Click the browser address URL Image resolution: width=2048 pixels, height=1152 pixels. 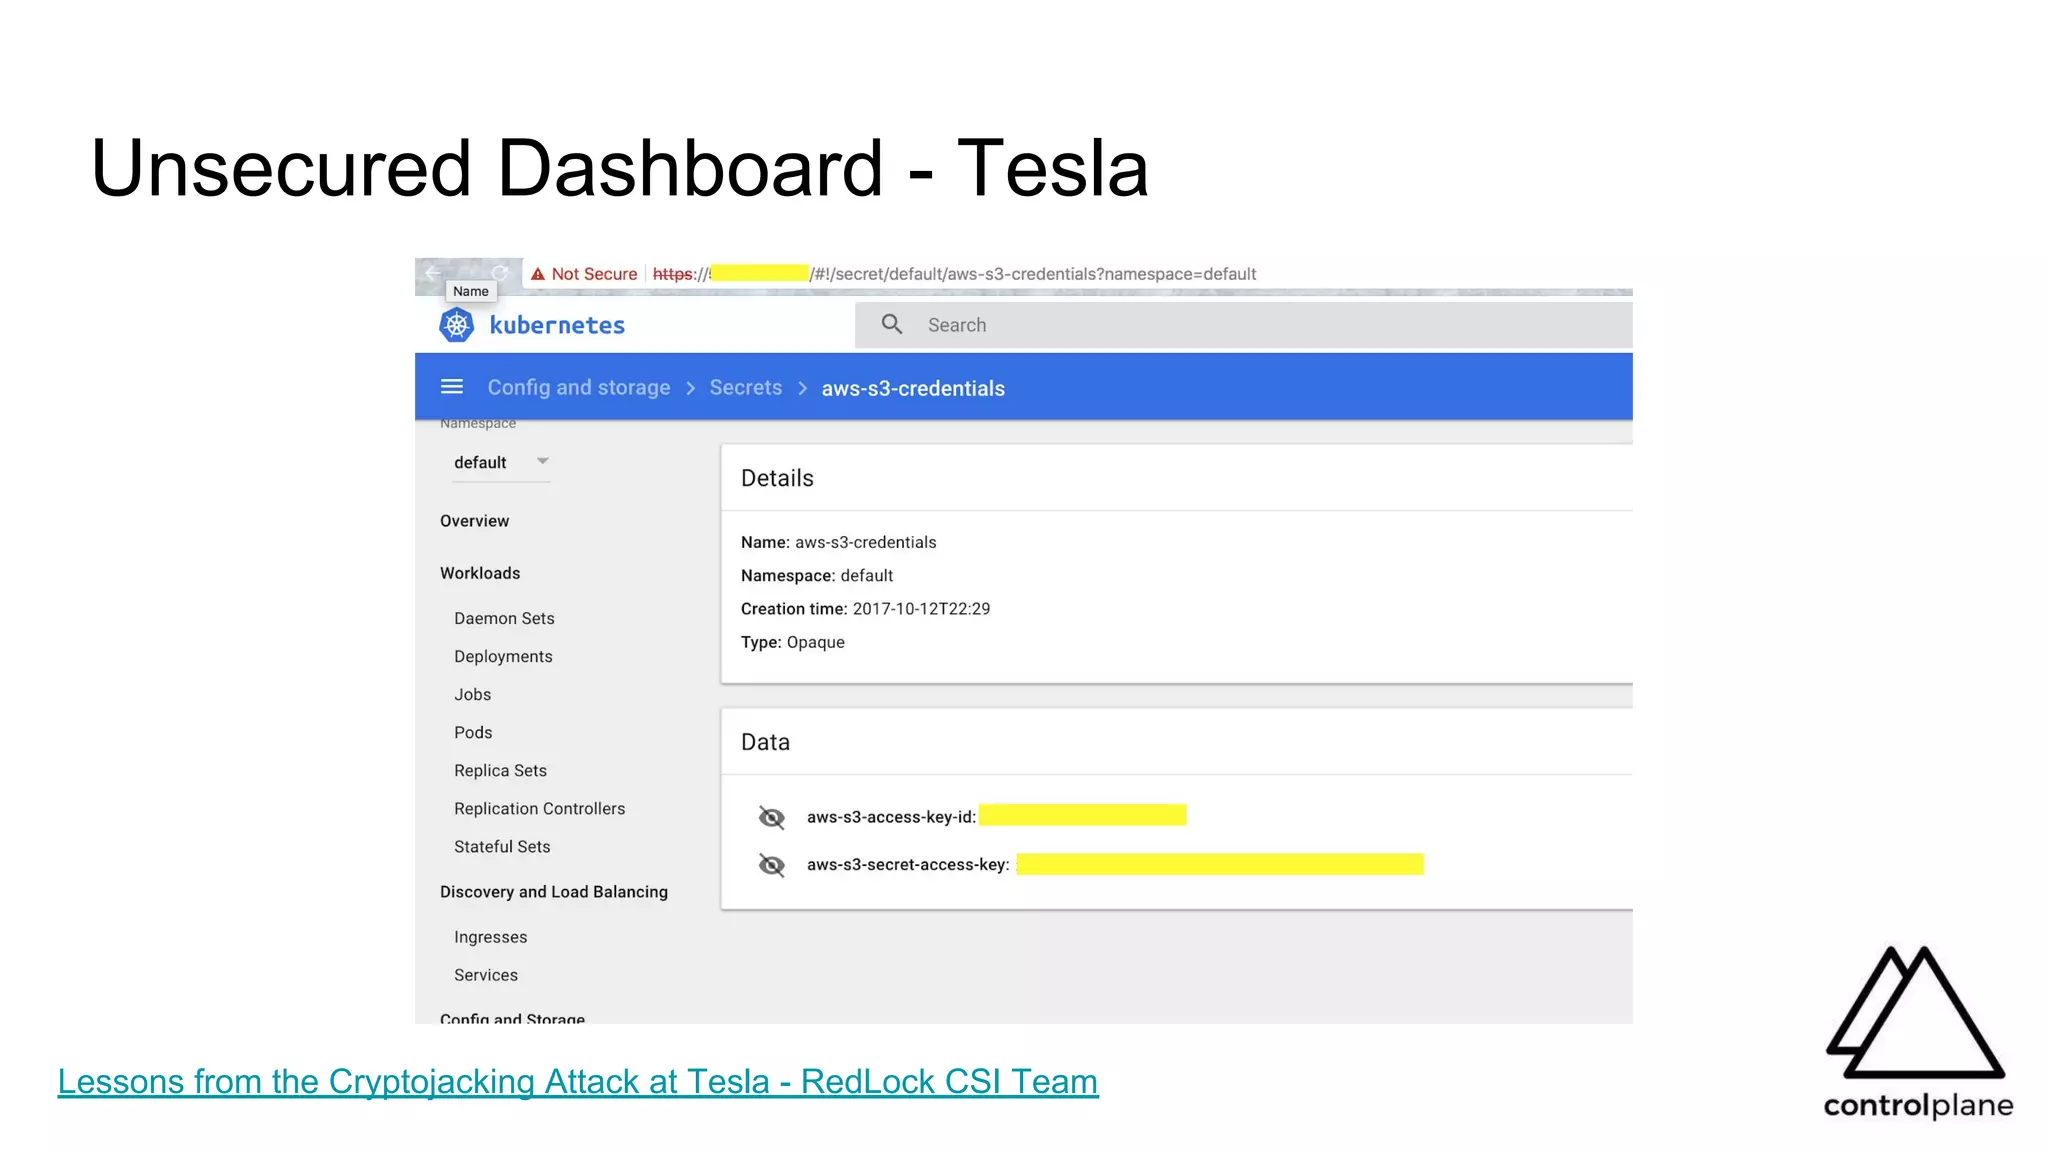954,274
